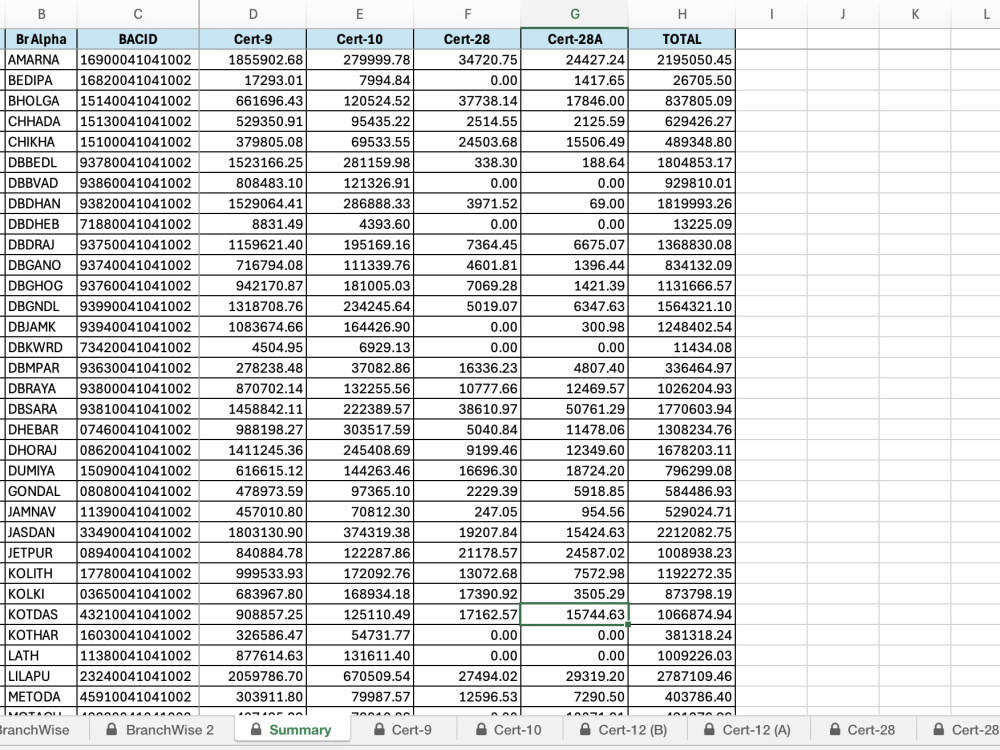Click the lock icon on BranchWise 2 tab
The image size is (1000, 750).
pos(112,729)
